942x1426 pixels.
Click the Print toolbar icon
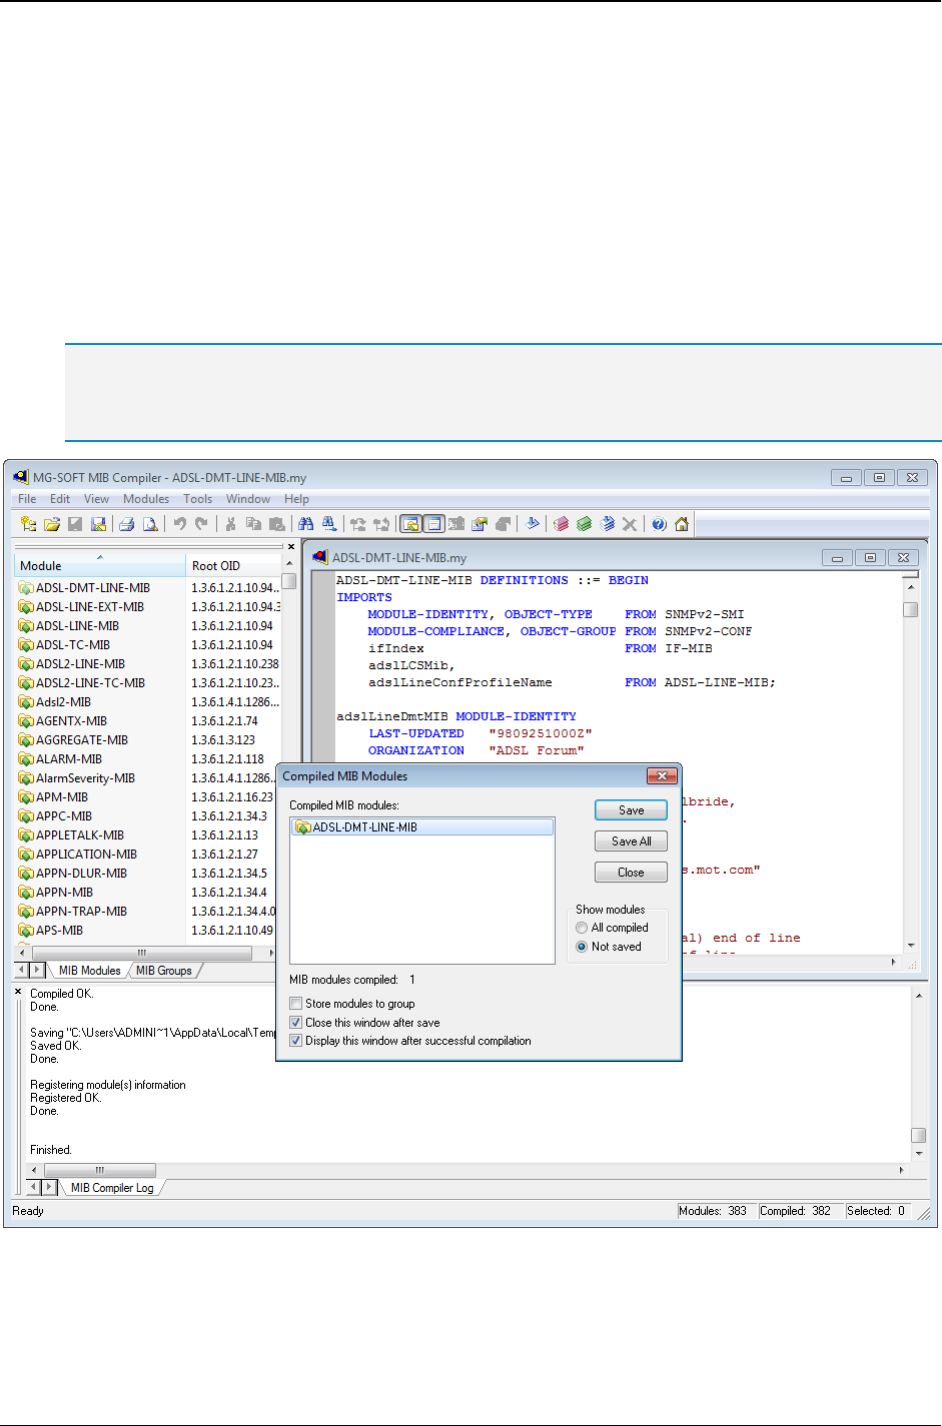126,524
